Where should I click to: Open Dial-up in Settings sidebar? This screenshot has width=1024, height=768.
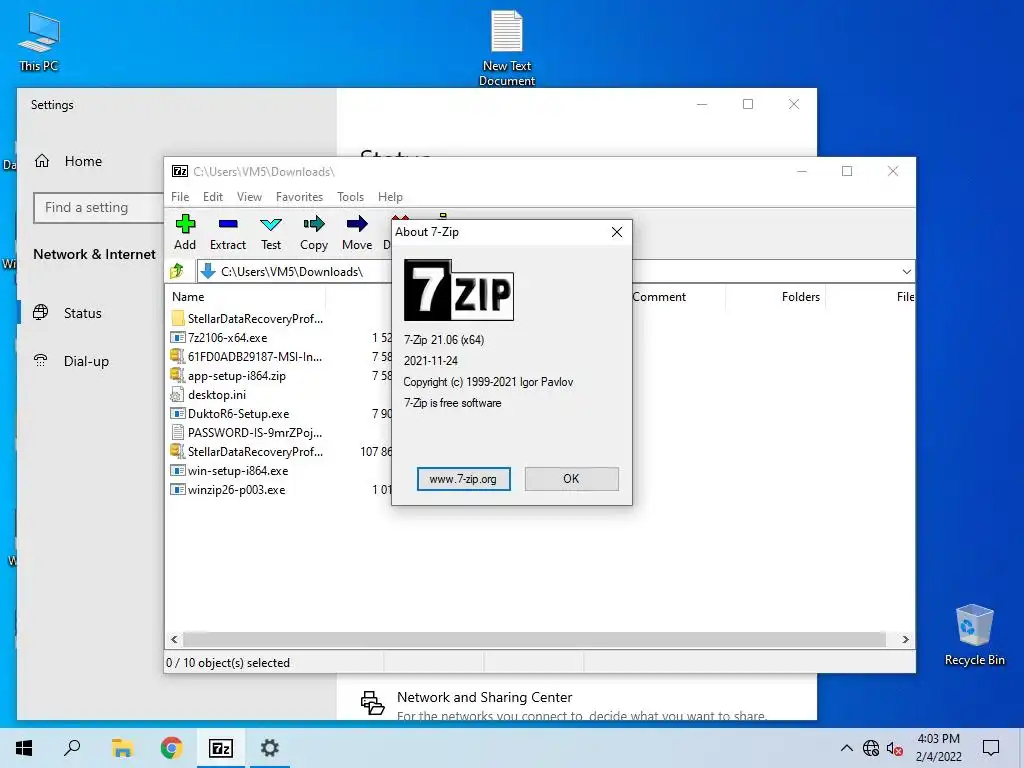(x=86, y=360)
